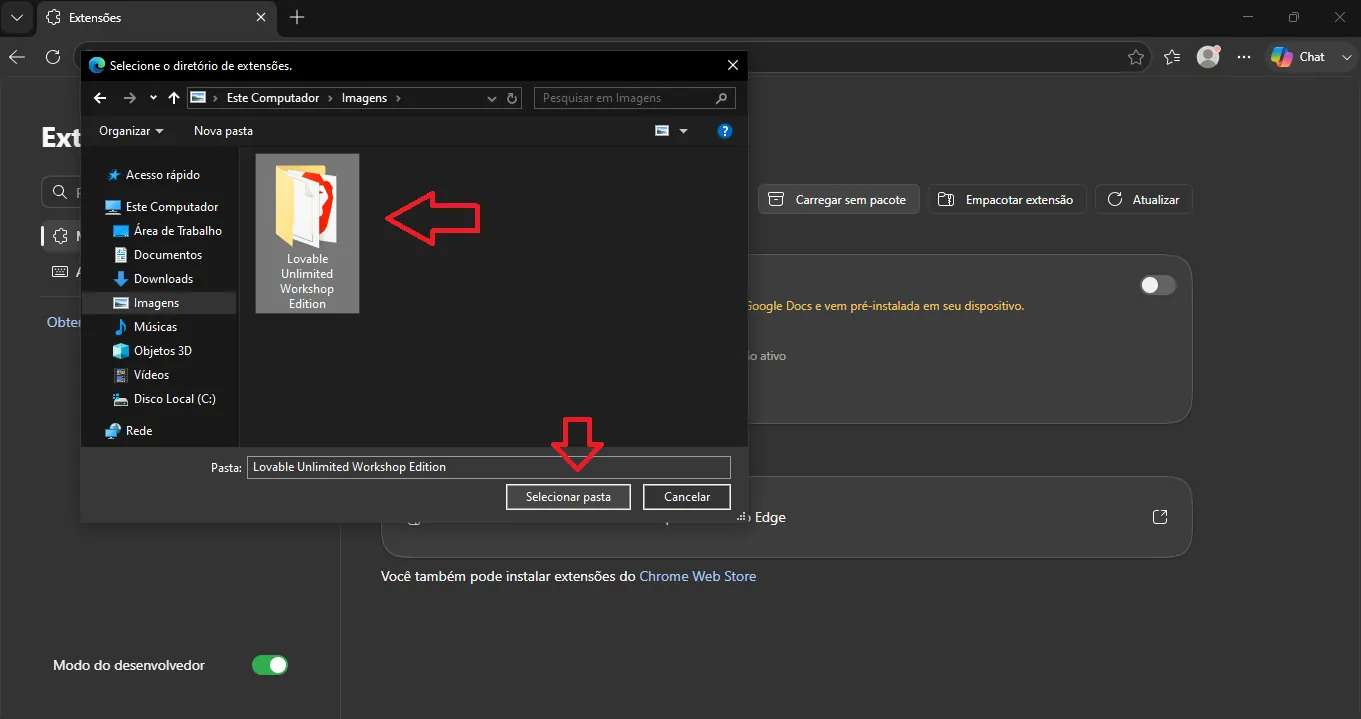Open Copilot Chat button in toolbar
Viewport: 1361px width, 719px height.
(x=1311, y=57)
